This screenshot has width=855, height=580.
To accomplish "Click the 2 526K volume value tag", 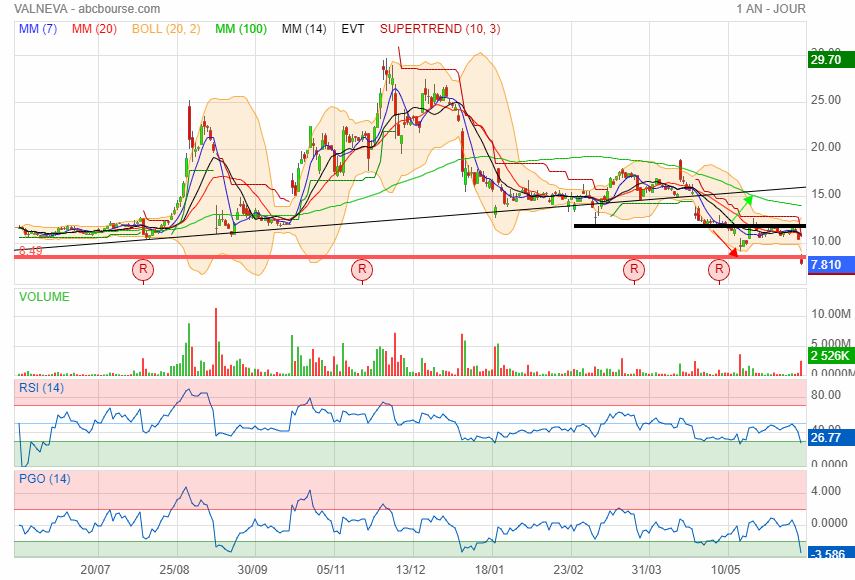I will pos(830,356).
